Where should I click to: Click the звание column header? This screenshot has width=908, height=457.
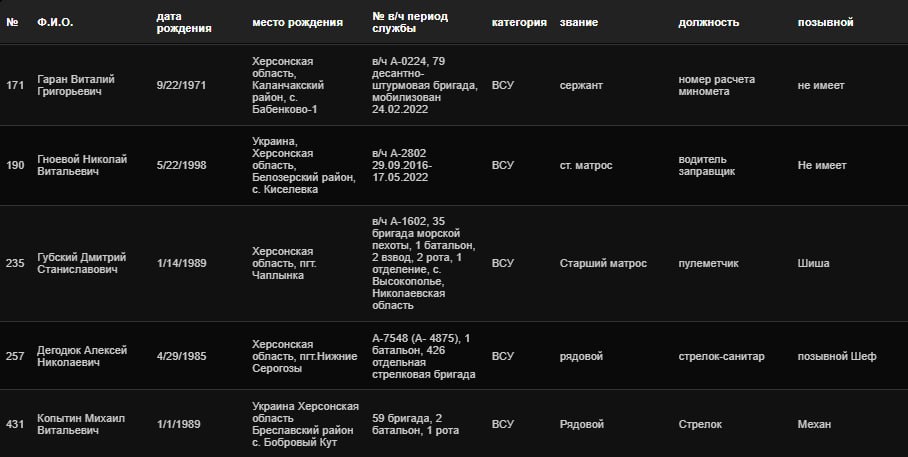tap(579, 23)
